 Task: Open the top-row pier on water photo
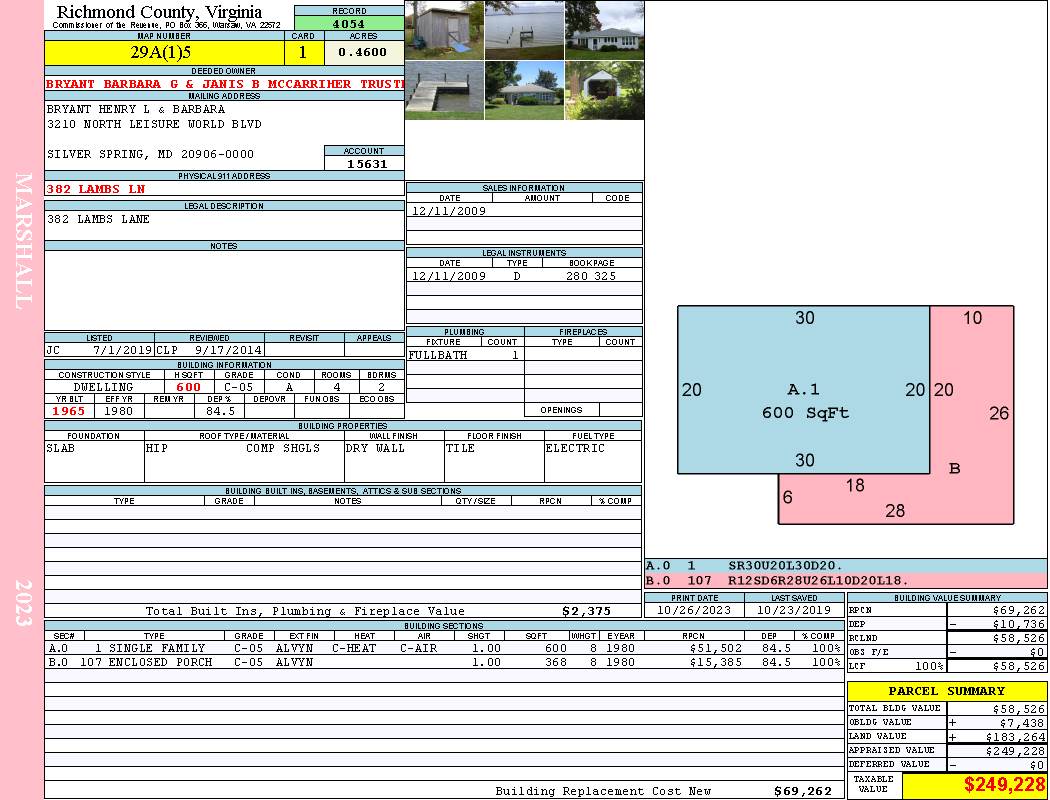point(524,30)
